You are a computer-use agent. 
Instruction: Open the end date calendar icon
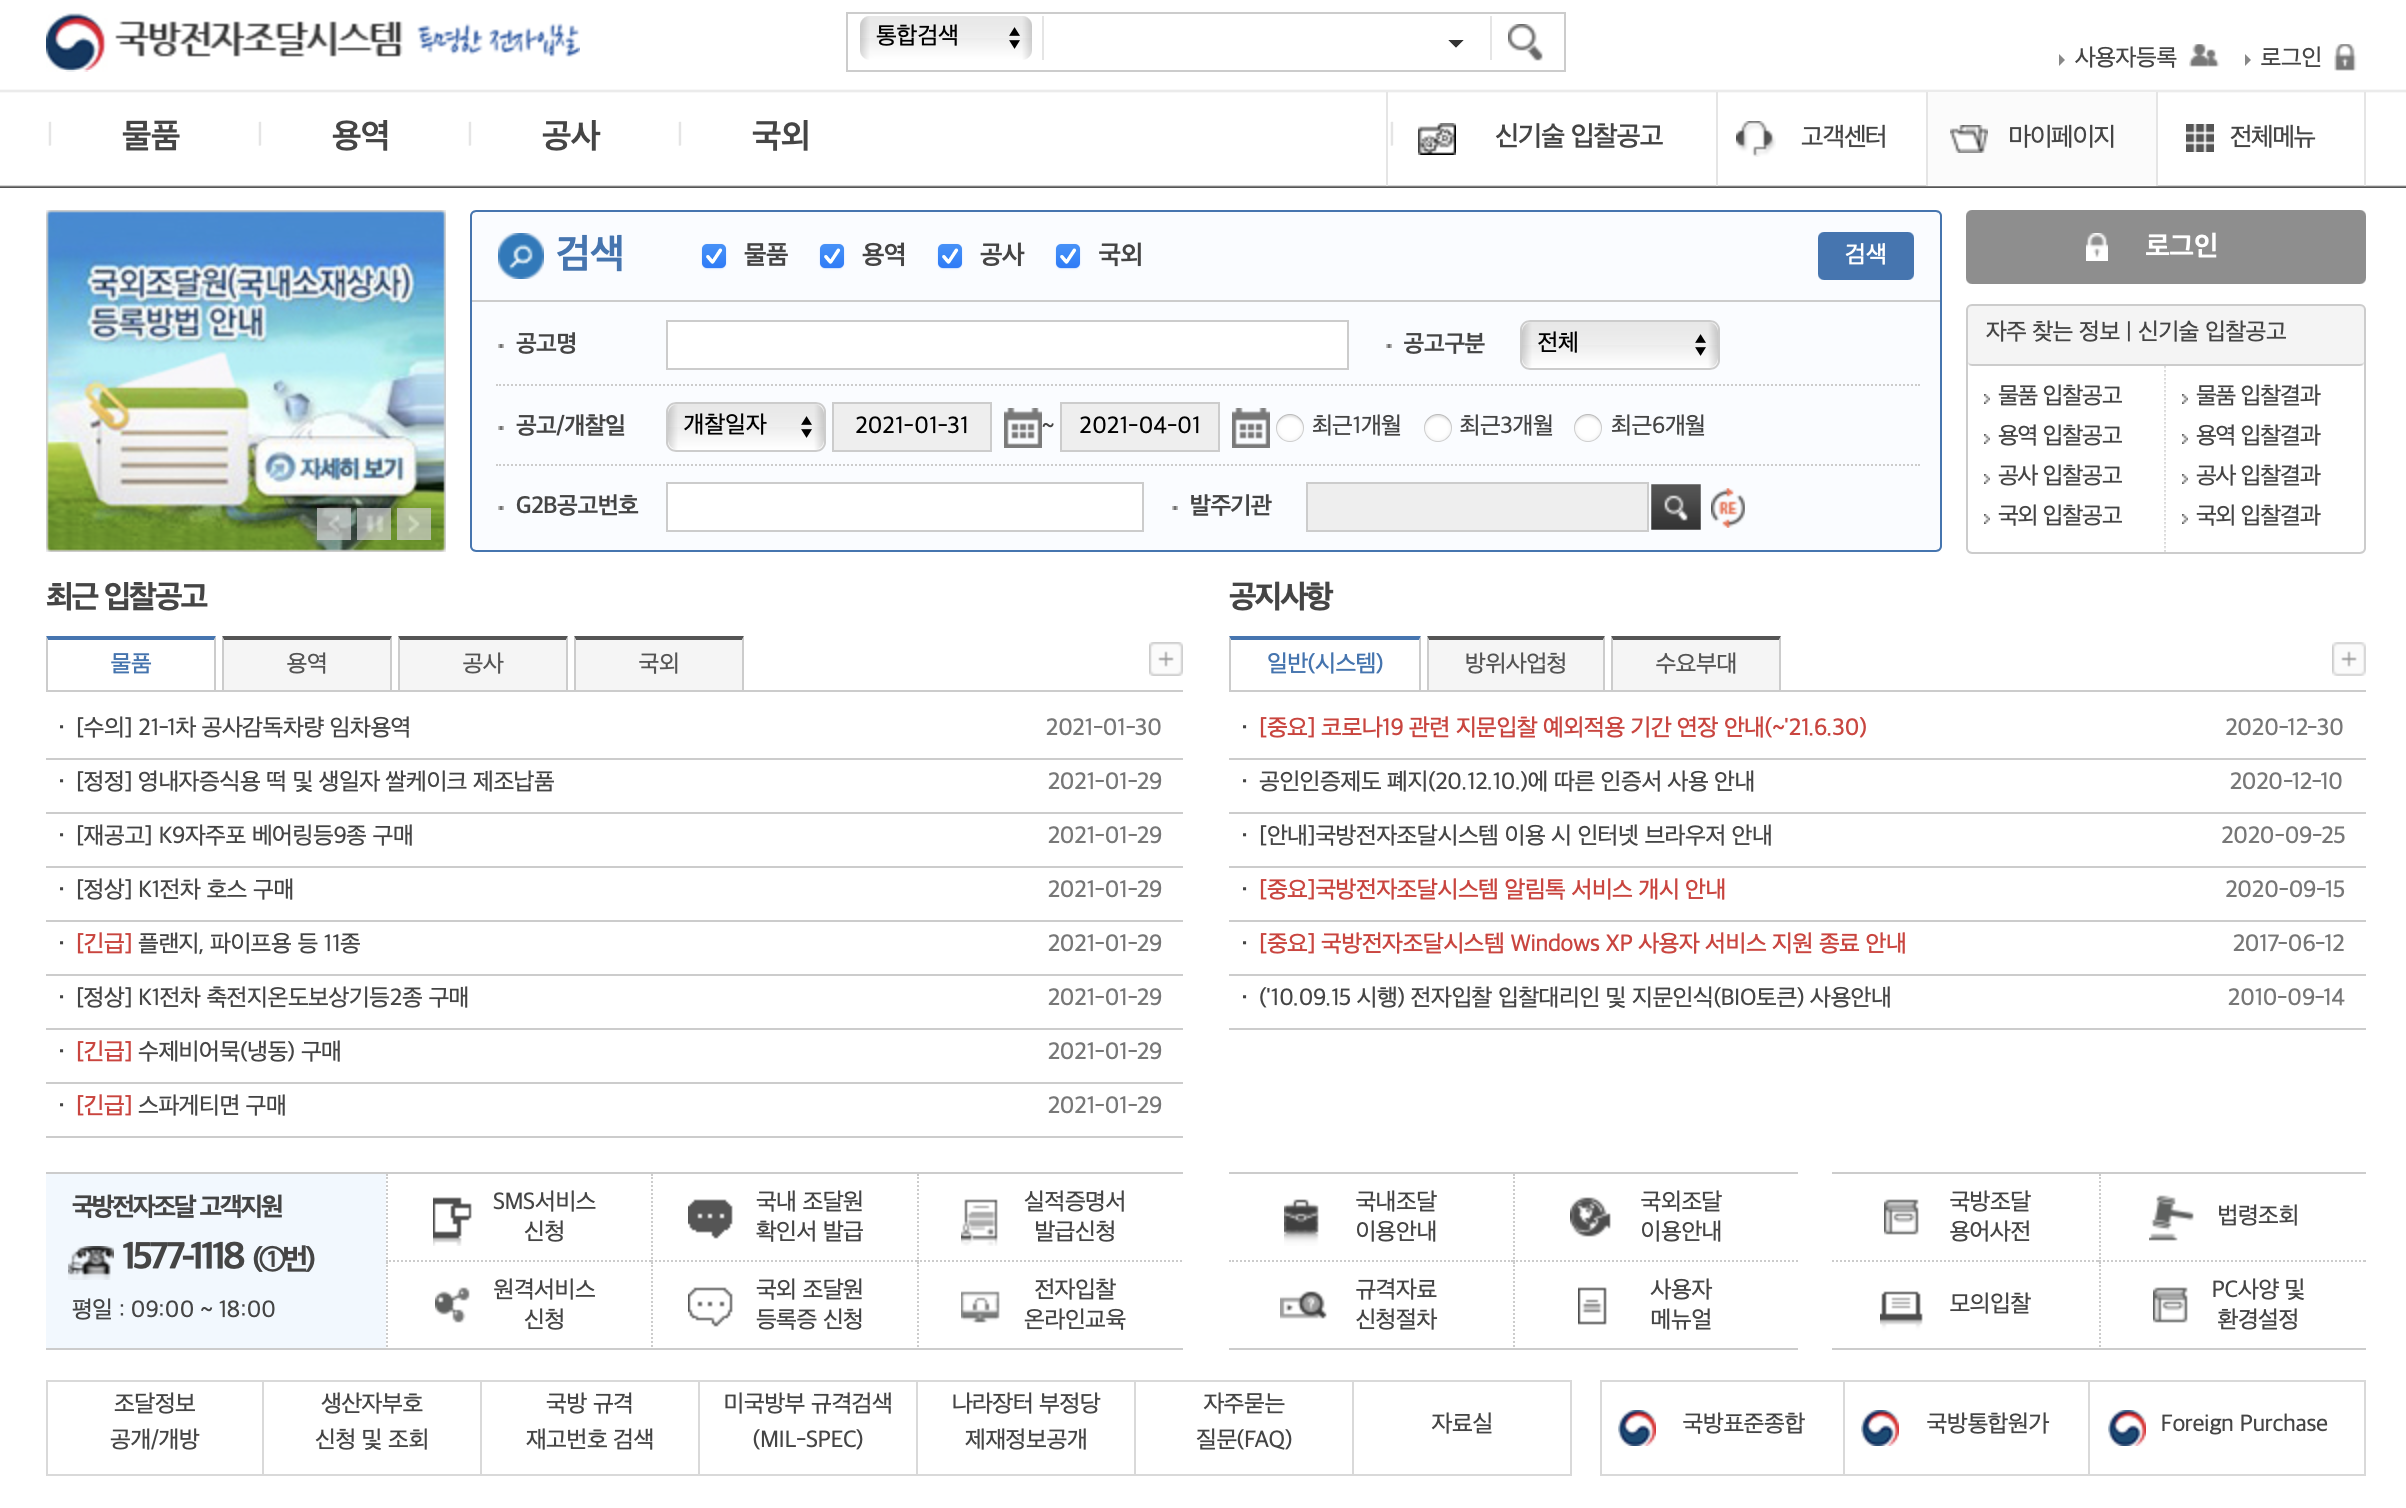1250,428
